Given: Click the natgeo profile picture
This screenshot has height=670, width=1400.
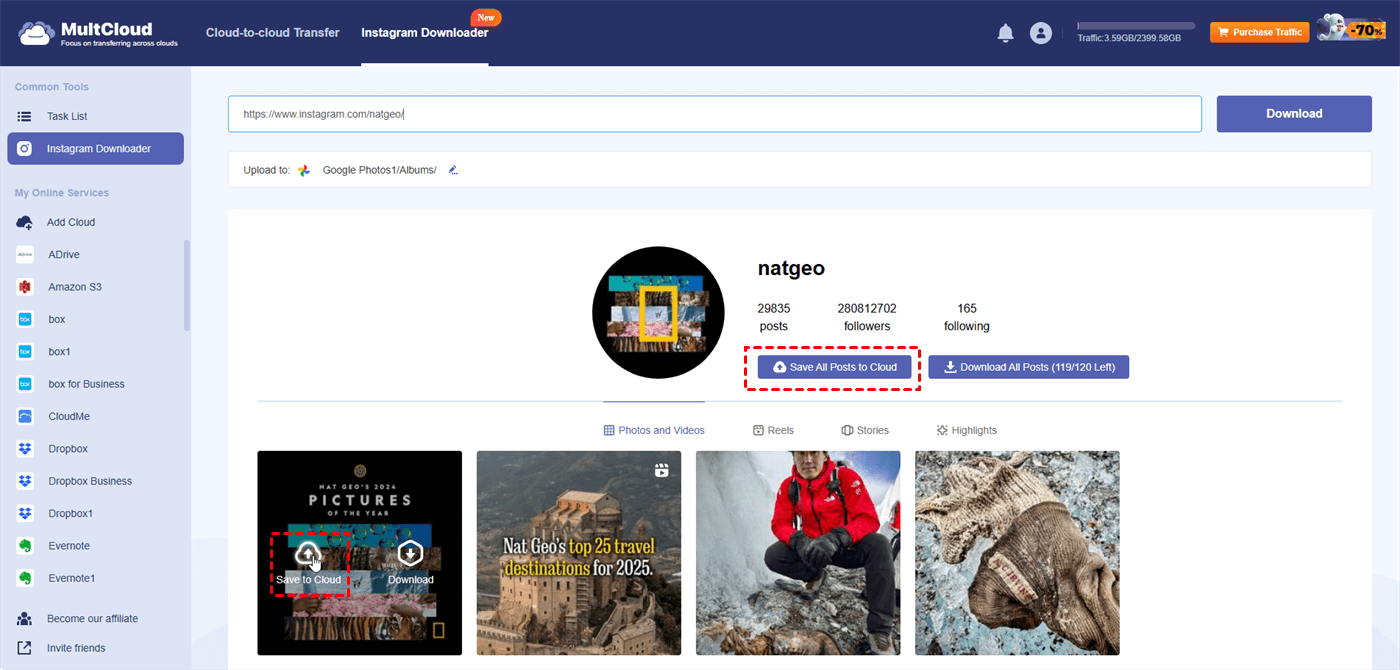Looking at the screenshot, I should tap(658, 312).
